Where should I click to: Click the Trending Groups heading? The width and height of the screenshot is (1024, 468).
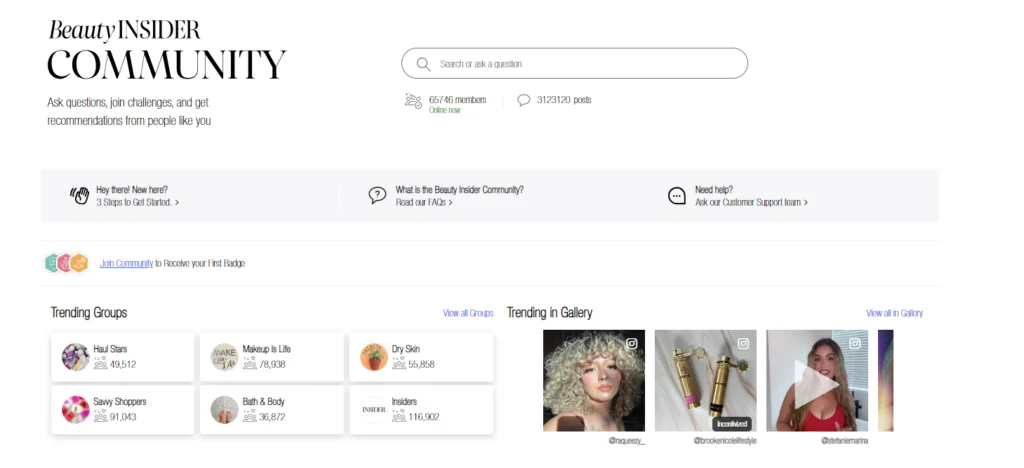pyautogui.click(x=89, y=313)
